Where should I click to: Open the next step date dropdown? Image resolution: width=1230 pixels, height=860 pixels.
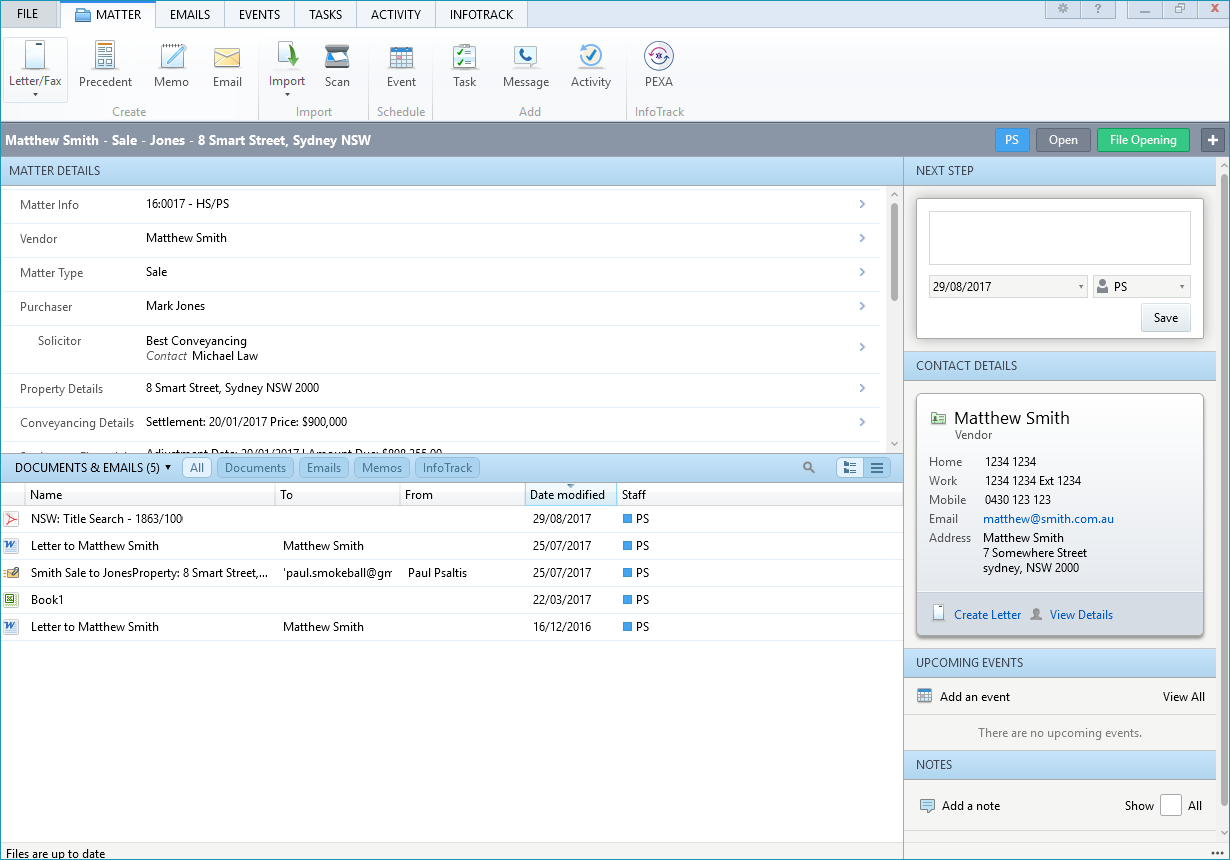pyautogui.click(x=1081, y=287)
